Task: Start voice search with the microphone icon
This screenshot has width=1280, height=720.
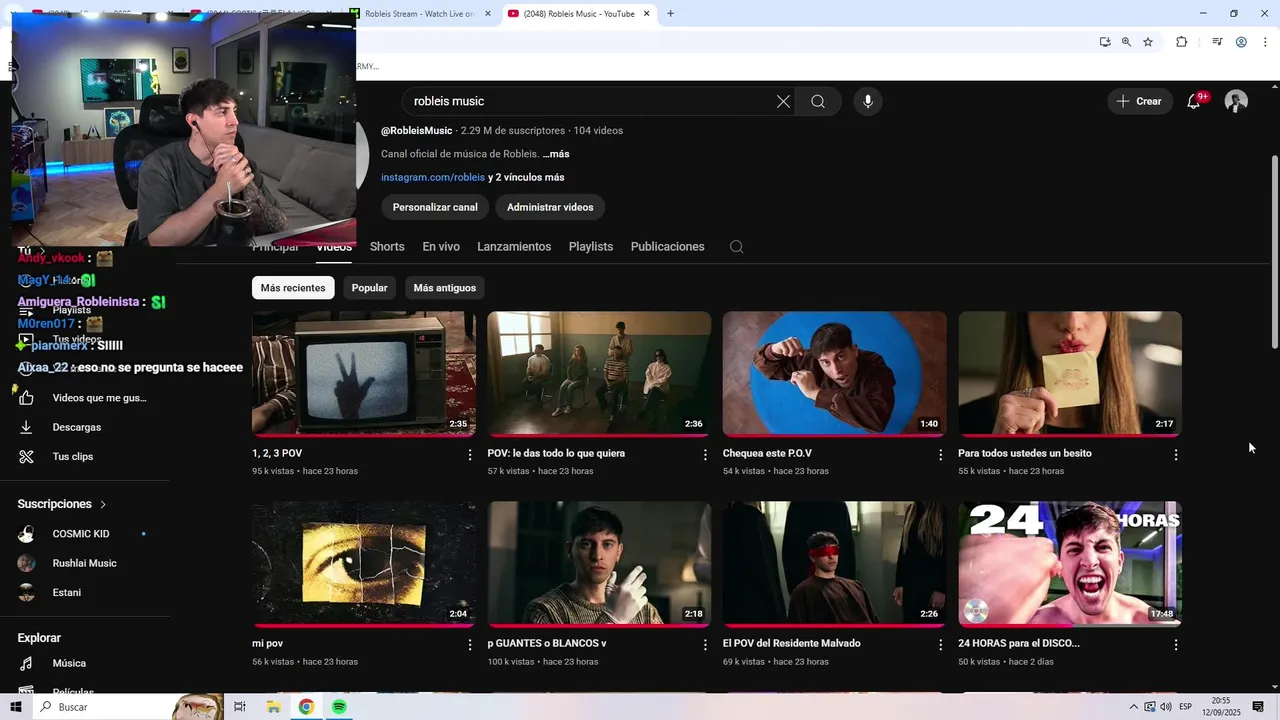Action: pyautogui.click(x=868, y=101)
